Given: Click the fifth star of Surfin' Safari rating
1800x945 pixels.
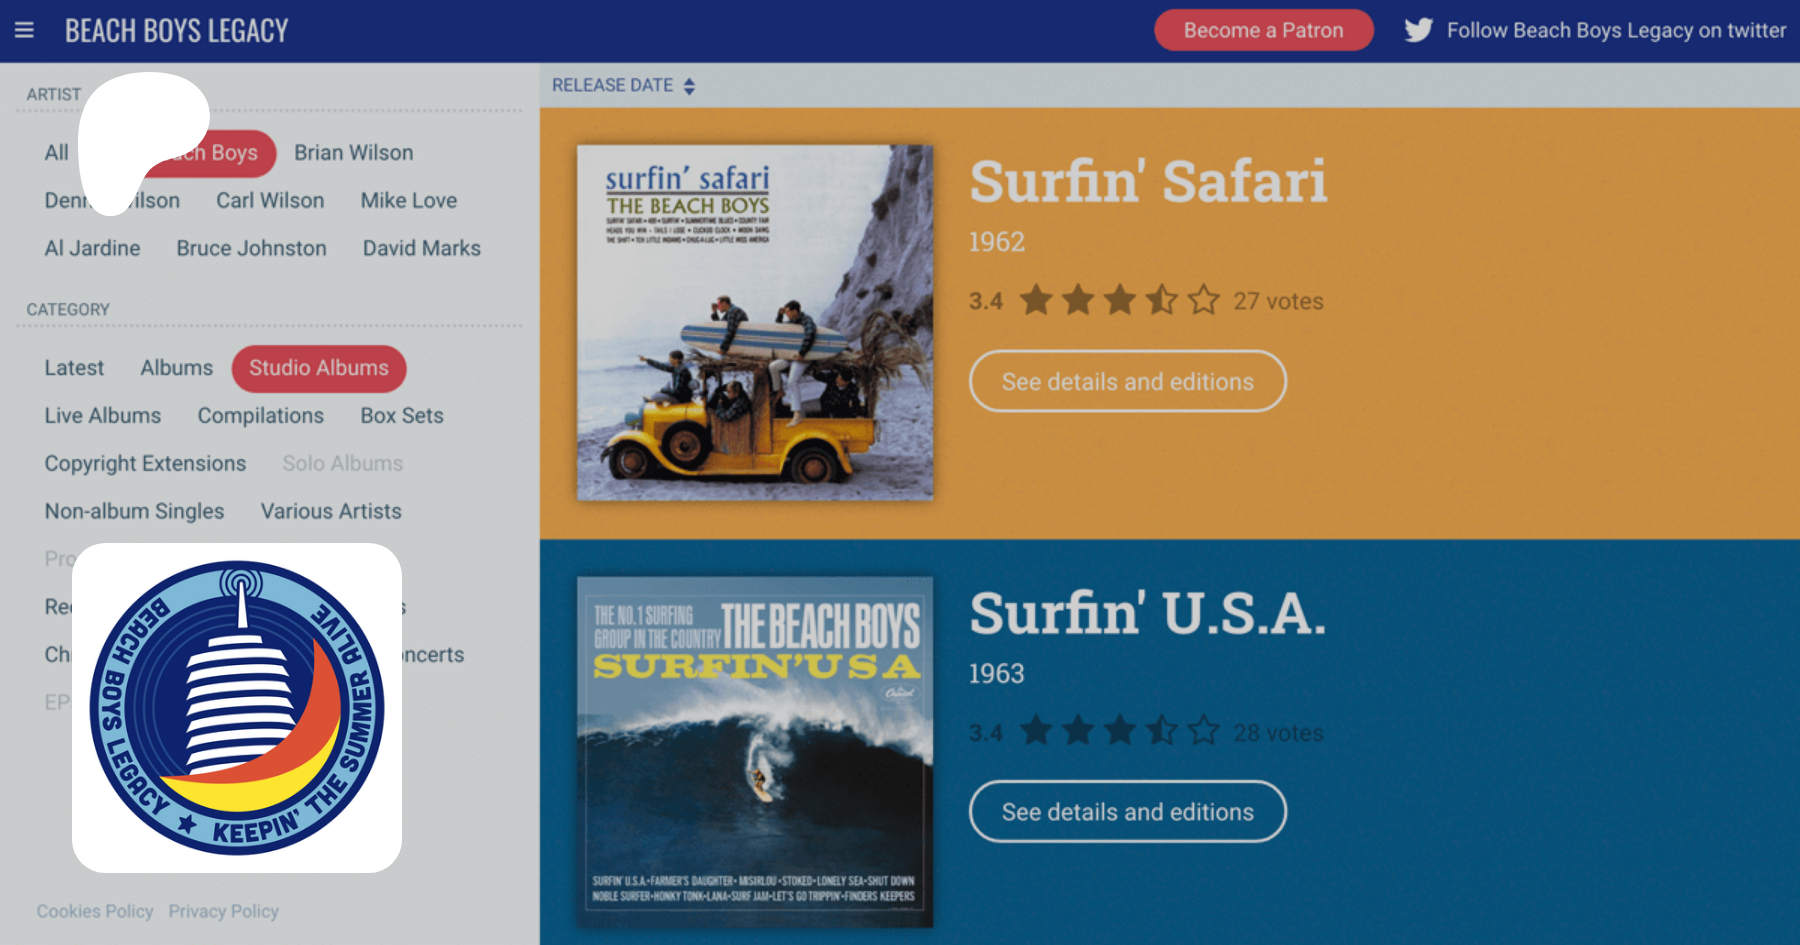Looking at the screenshot, I should [x=1204, y=300].
